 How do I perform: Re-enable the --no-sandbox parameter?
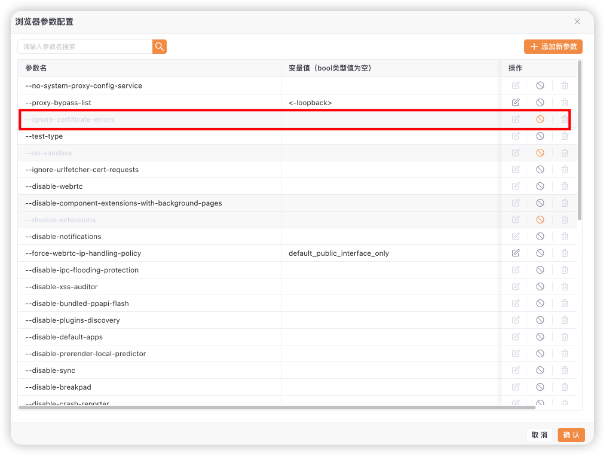[540, 153]
